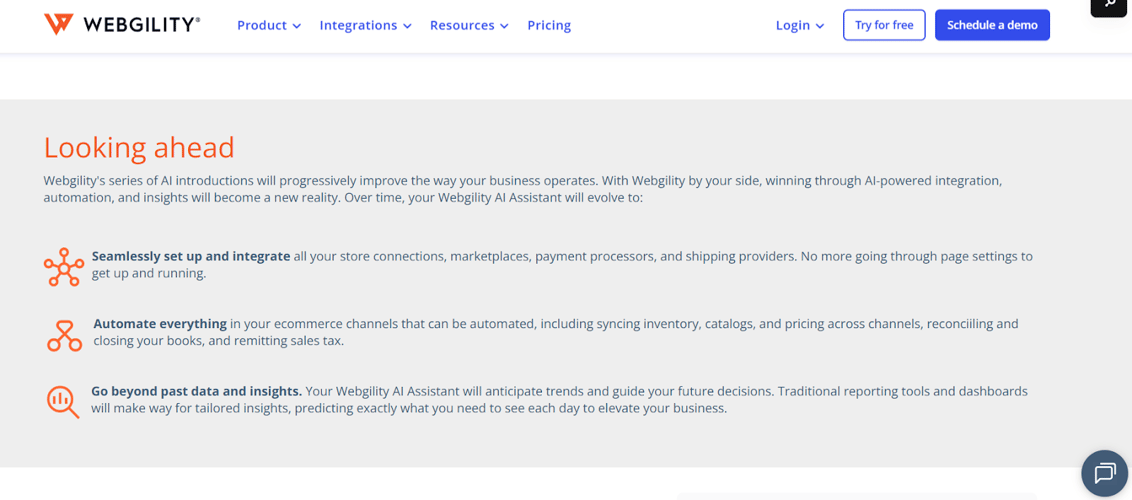Click the Try for free button
The width and height of the screenshot is (1132, 500).
(x=884, y=25)
